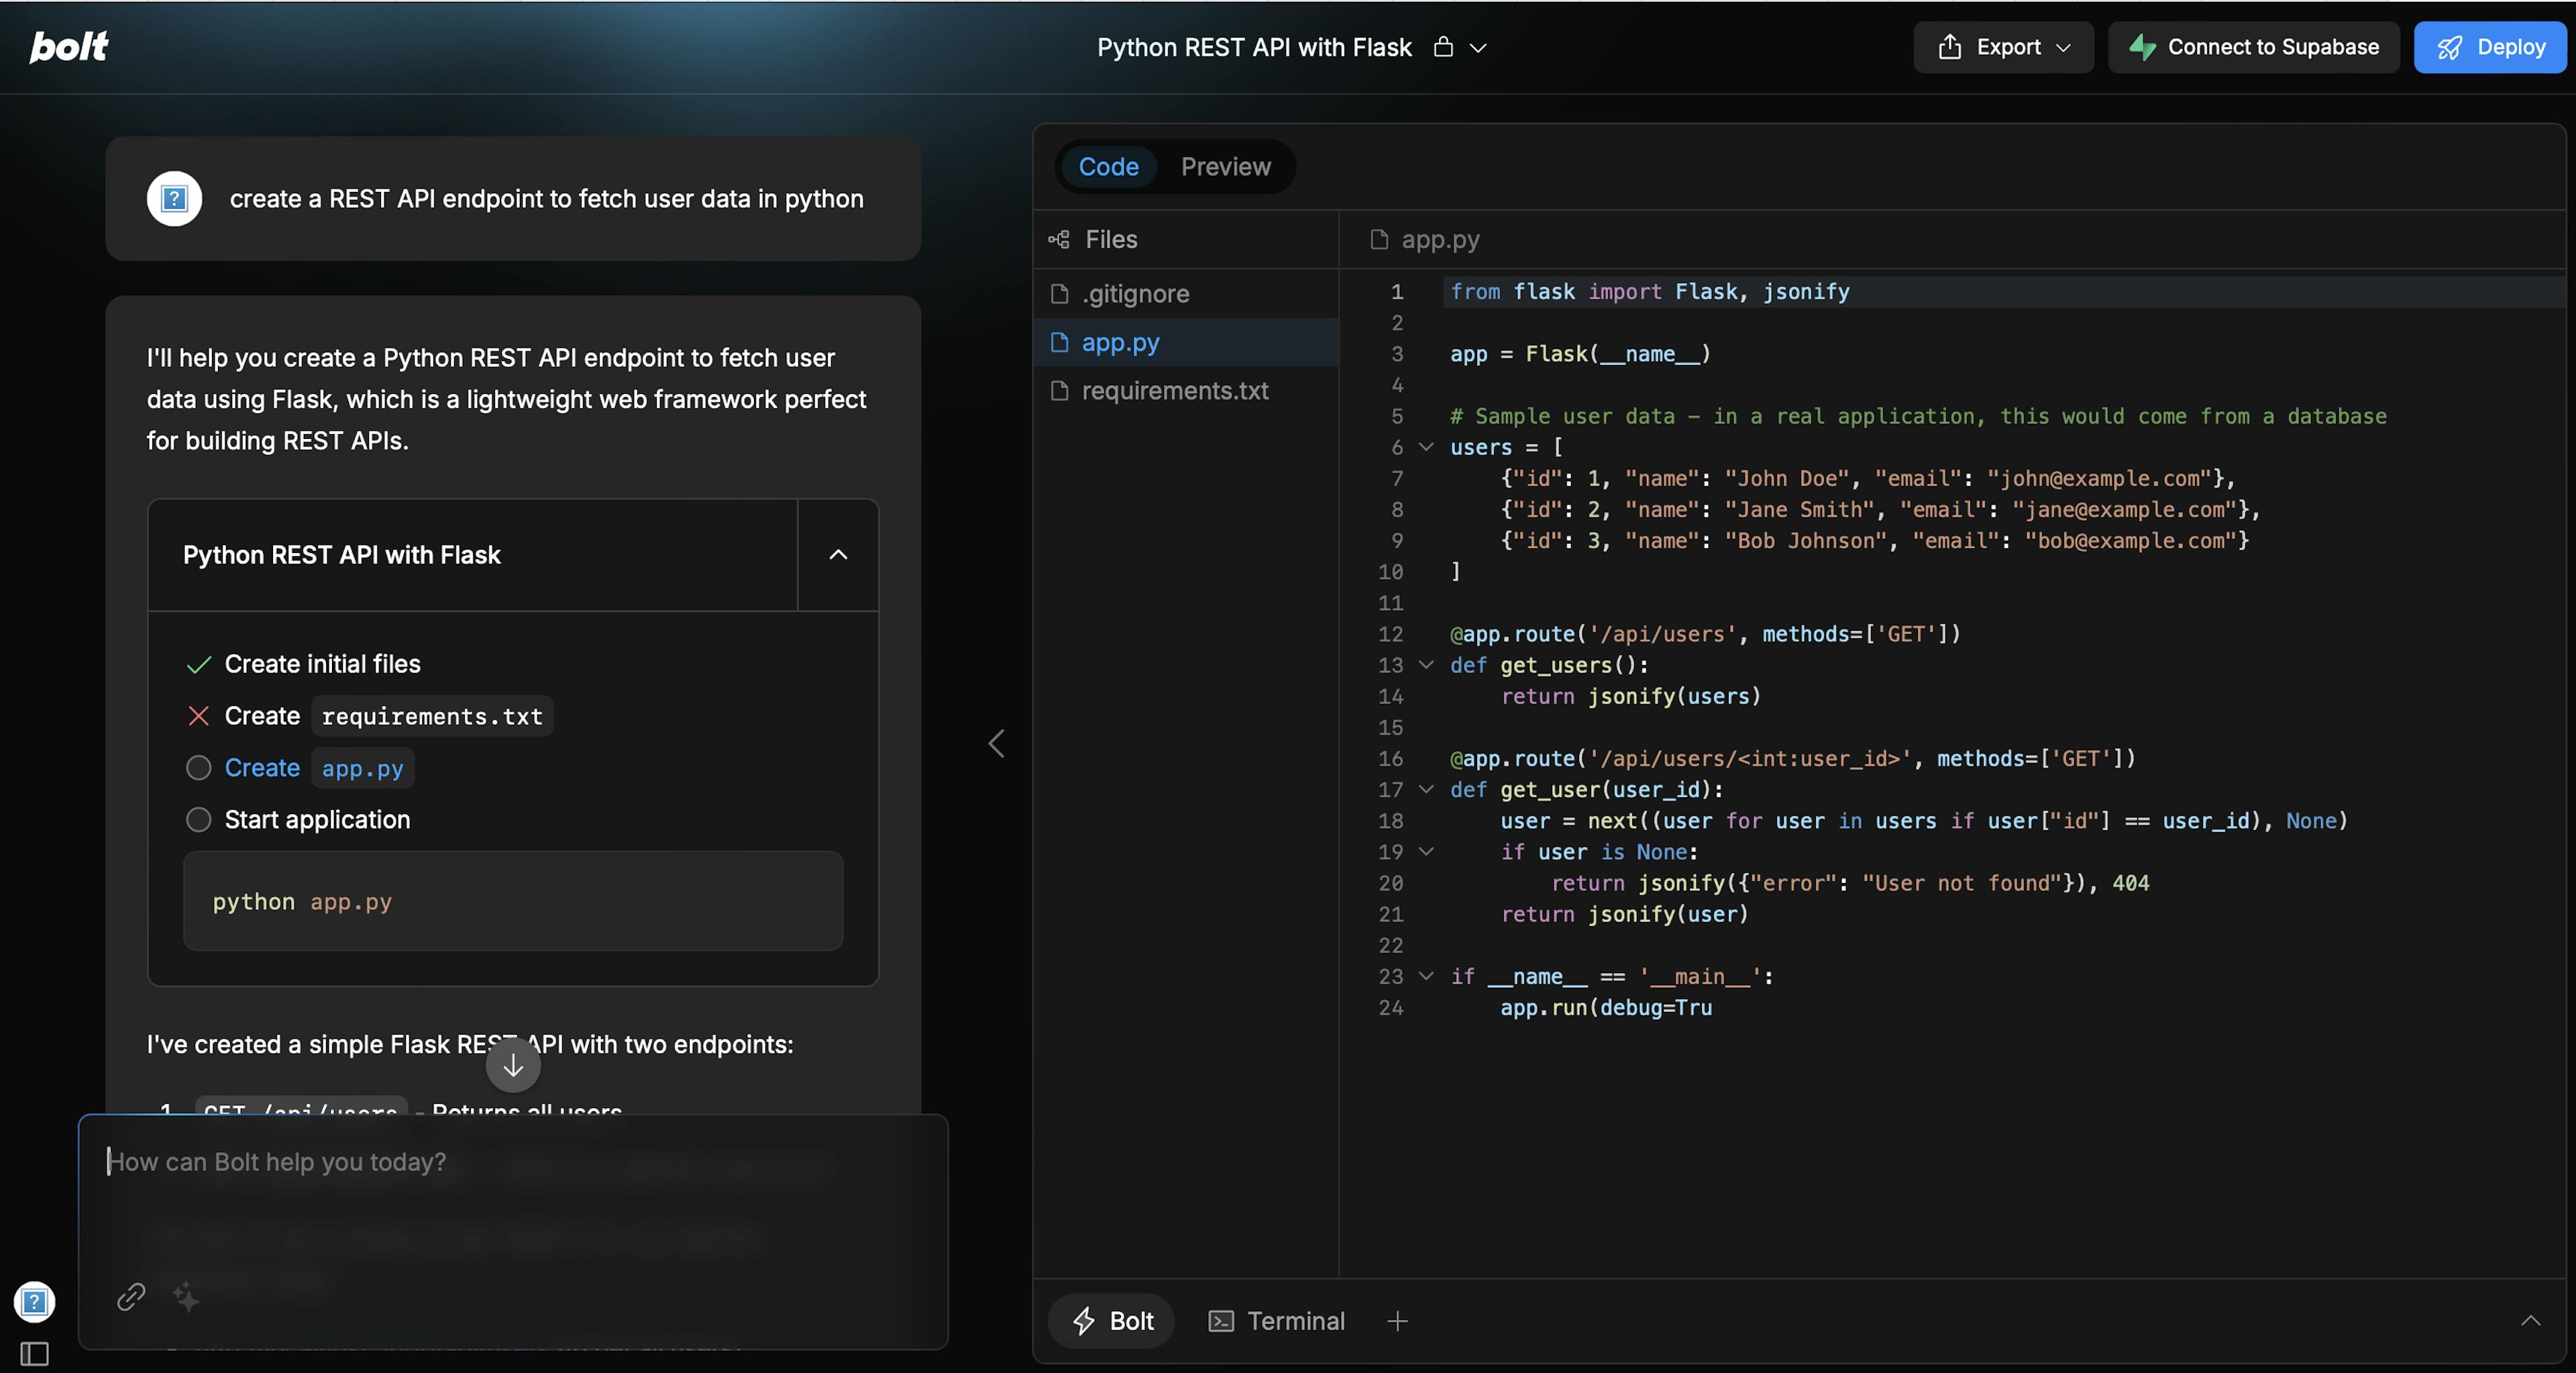This screenshot has height=1373, width=2576.
Task: Open the project title dropdown chevron
Action: [1478, 48]
